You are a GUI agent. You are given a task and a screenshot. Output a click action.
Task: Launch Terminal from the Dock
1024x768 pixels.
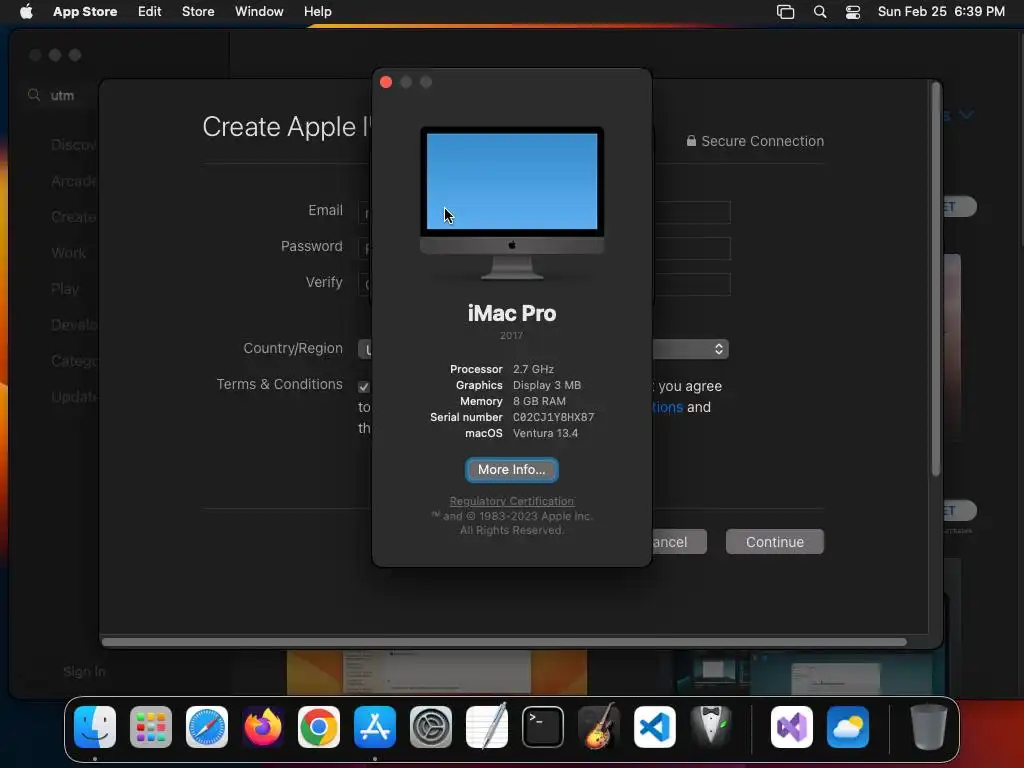click(x=543, y=727)
